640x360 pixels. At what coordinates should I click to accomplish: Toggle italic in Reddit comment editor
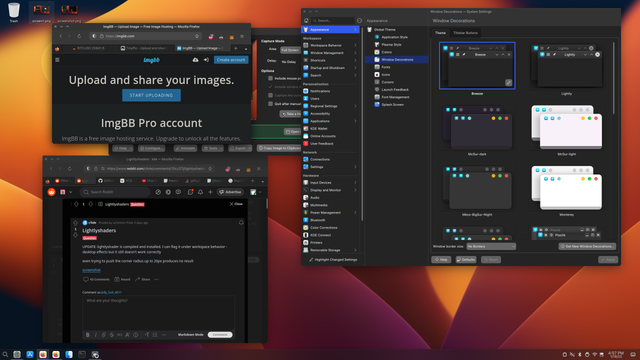96,335
